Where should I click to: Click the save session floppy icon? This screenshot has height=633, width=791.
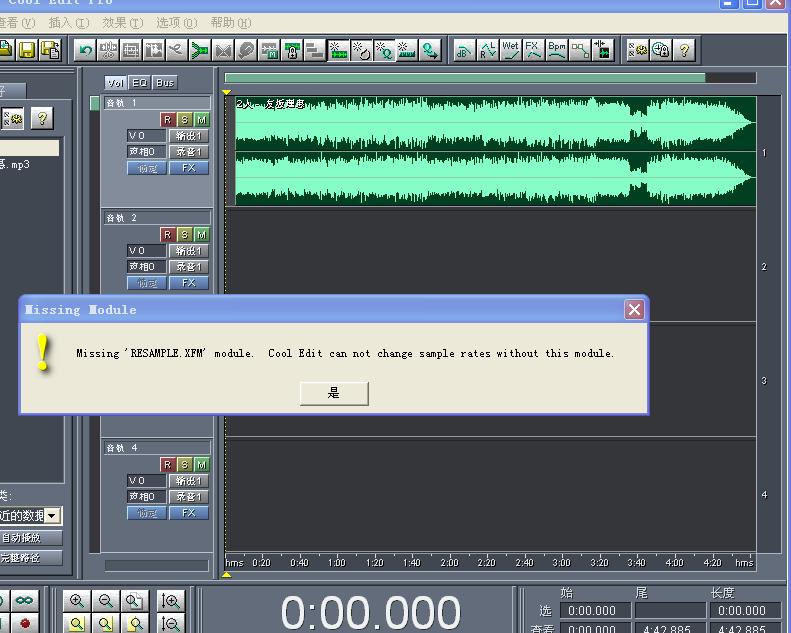27,50
